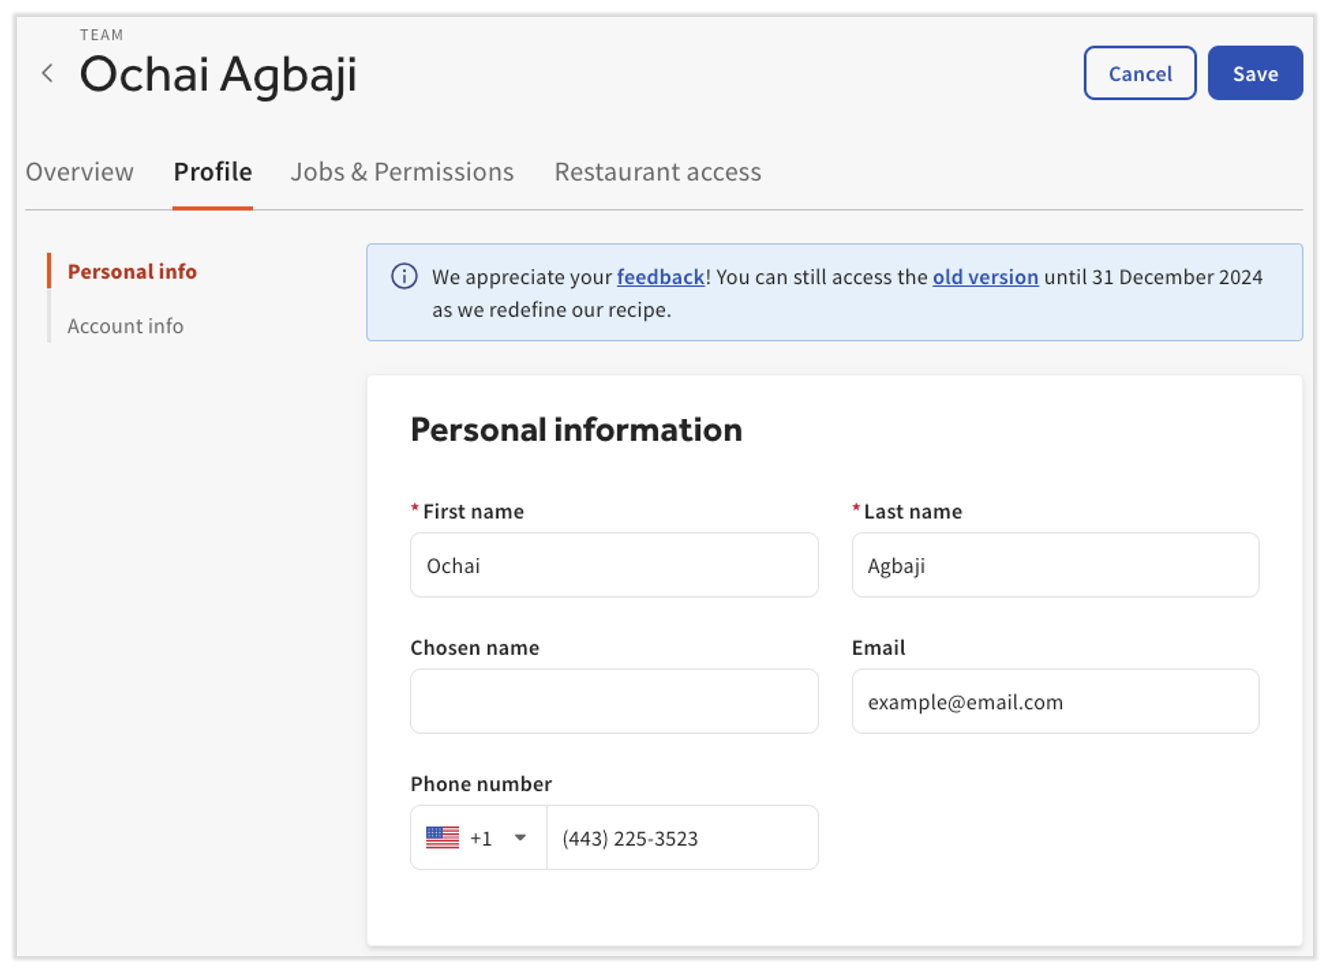This screenshot has height=972, width=1328.
Task: Click the Save button
Action: tap(1255, 72)
